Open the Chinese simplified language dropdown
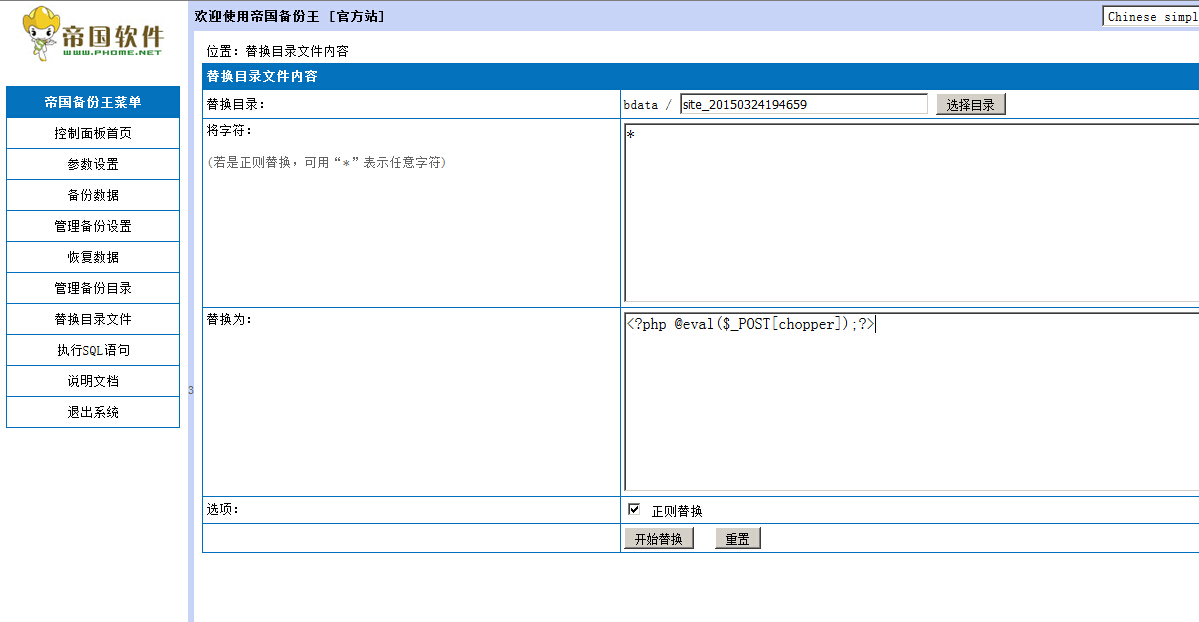This screenshot has width=1199, height=622. point(1151,16)
